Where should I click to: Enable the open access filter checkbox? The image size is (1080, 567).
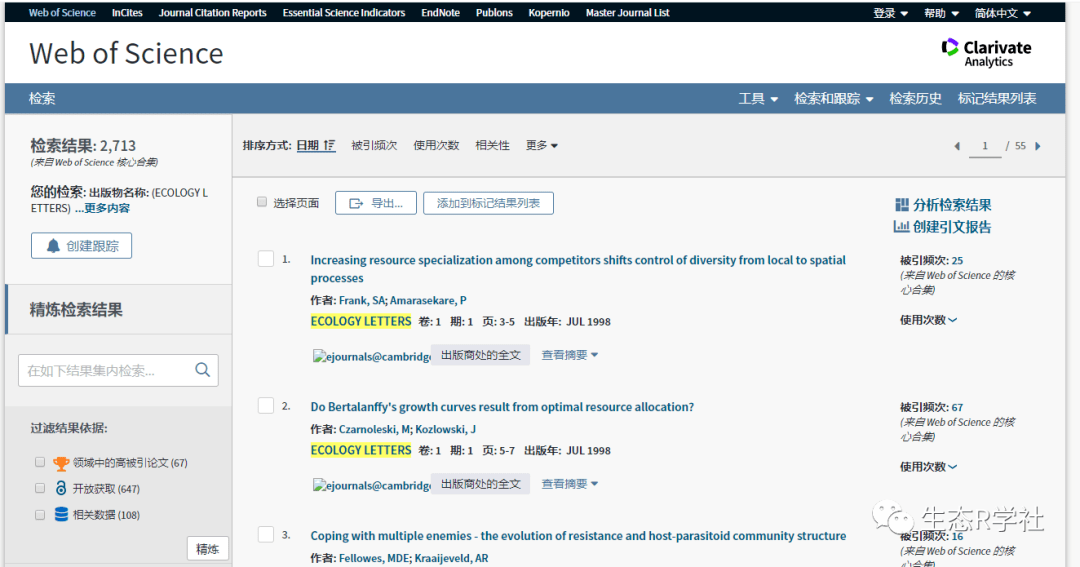point(40,489)
